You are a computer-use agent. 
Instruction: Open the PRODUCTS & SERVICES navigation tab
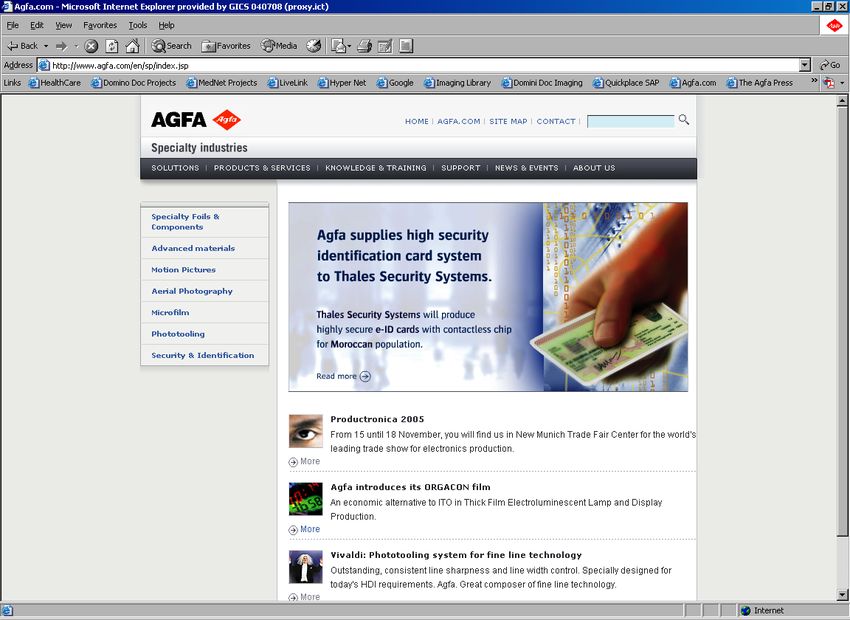click(x=262, y=168)
